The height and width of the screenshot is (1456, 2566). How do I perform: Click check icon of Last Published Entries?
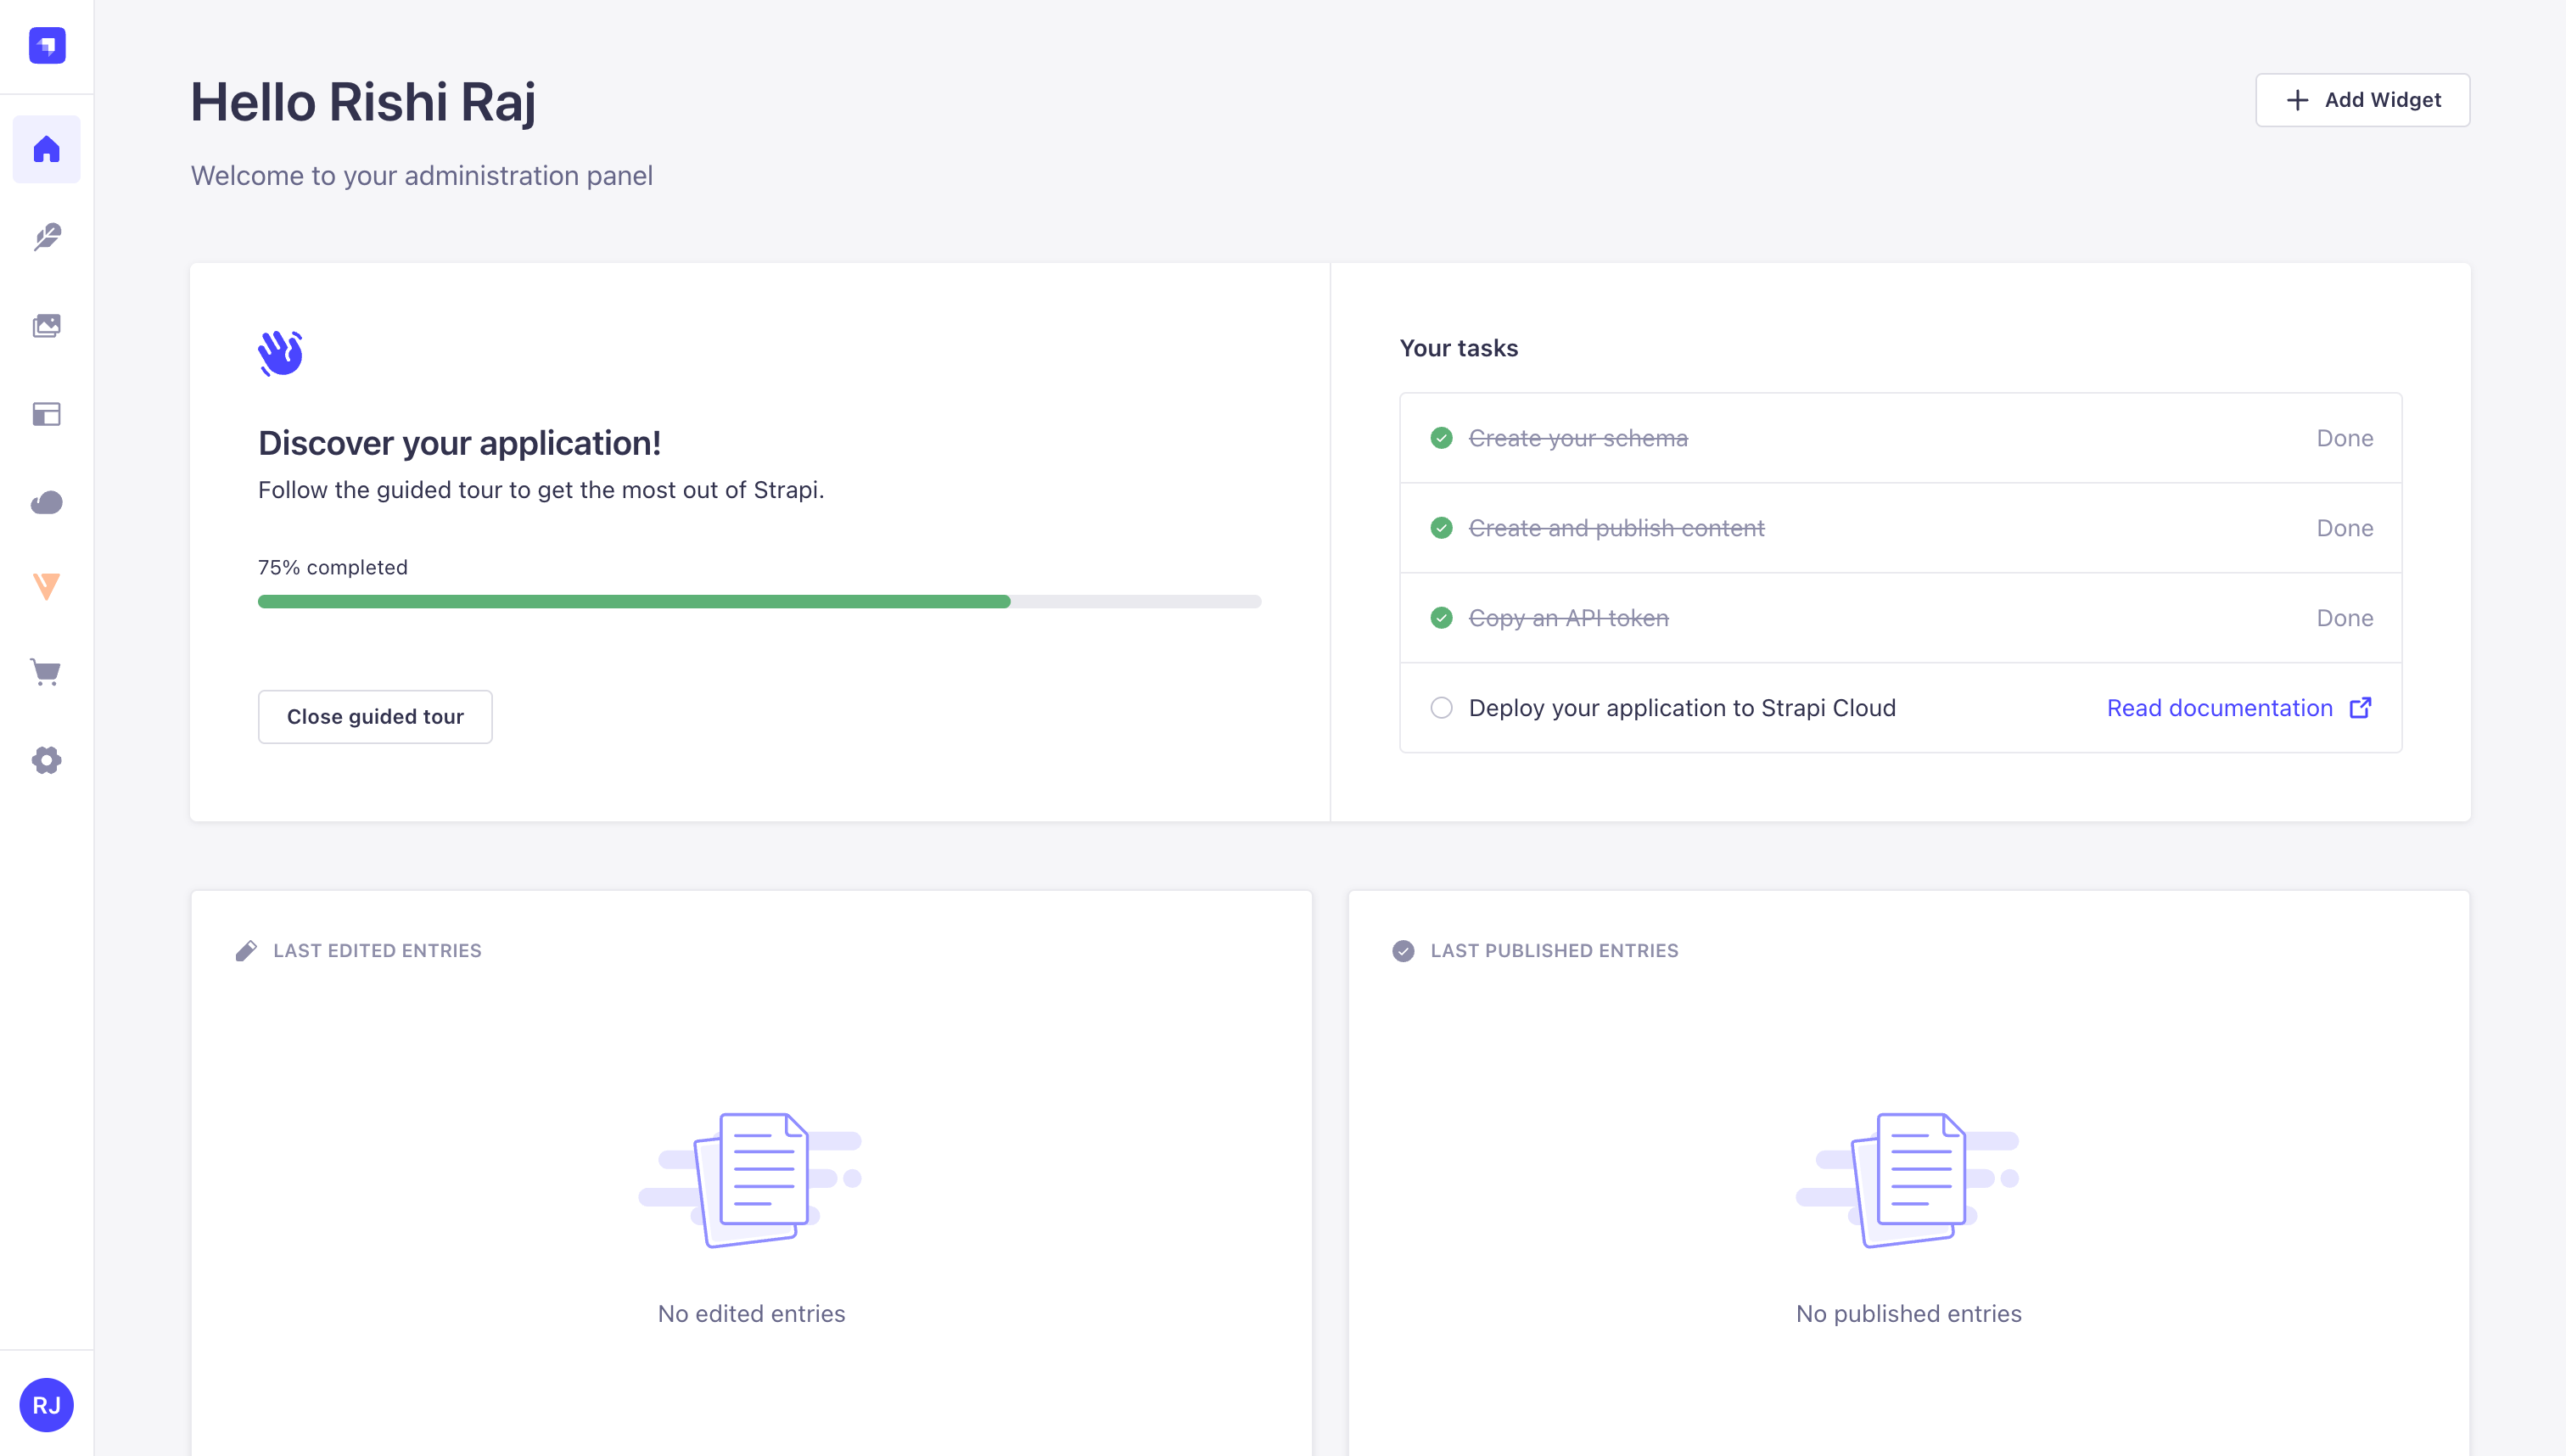tap(1403, 950)
